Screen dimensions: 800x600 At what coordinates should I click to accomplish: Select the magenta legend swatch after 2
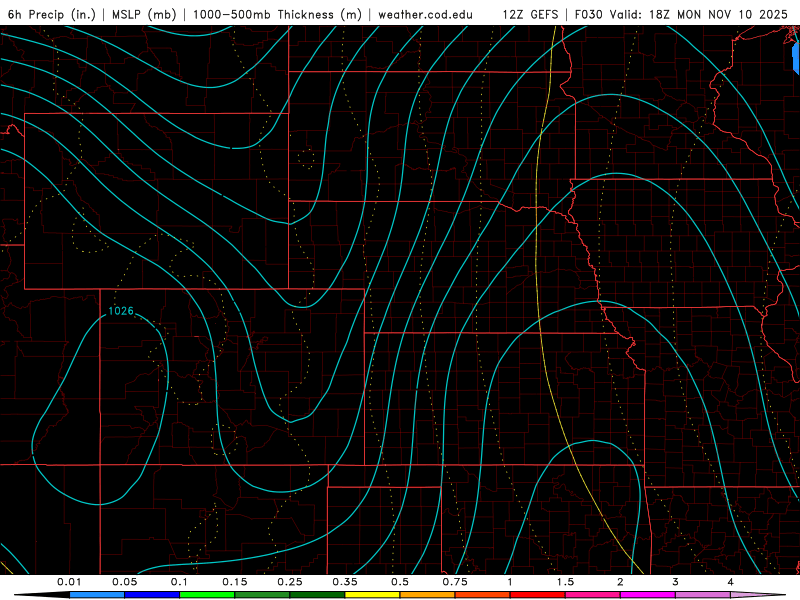pos(648,595)
